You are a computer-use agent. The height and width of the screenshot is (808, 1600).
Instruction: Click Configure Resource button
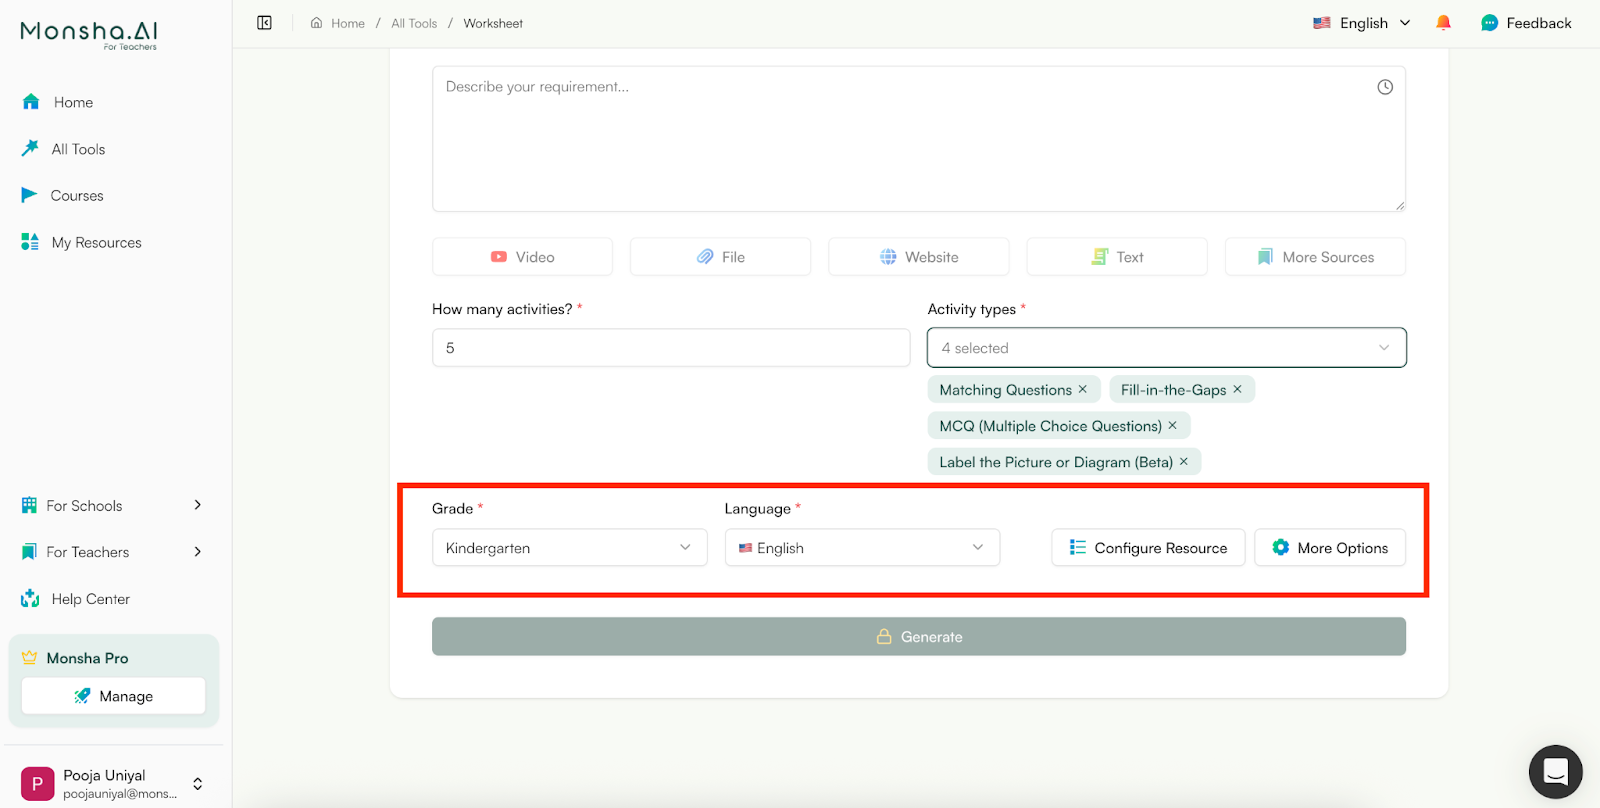(x=1148, y=548)
